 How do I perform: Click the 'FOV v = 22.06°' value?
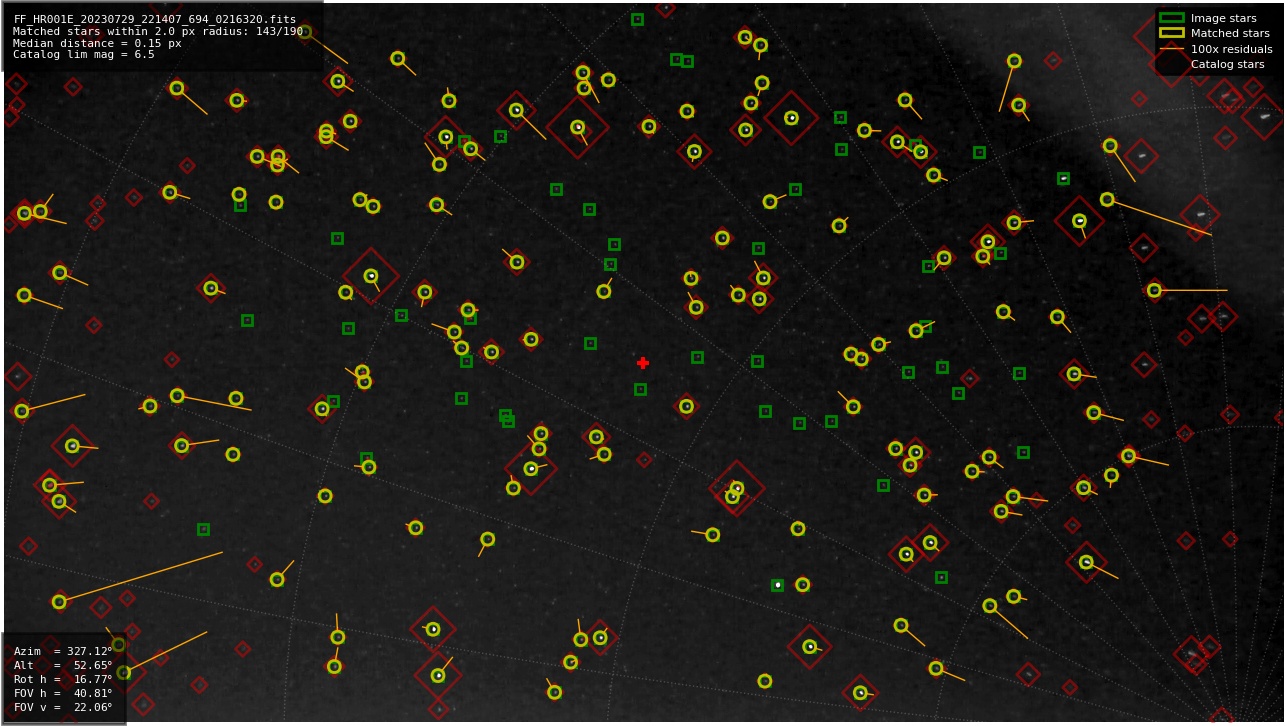[63, 707]
